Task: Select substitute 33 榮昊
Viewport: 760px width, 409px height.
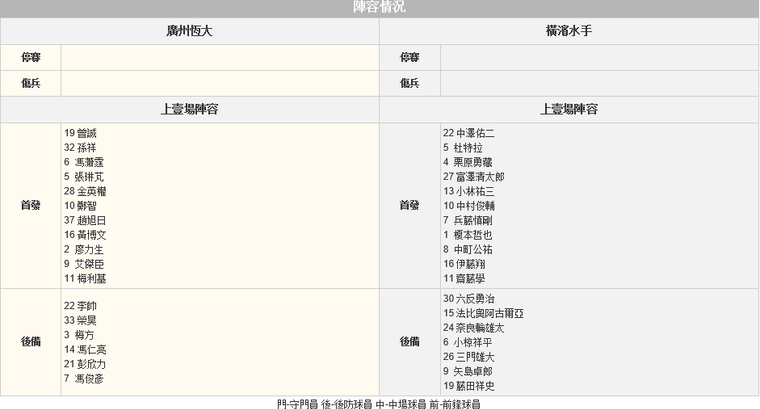Action: (80, 320)
